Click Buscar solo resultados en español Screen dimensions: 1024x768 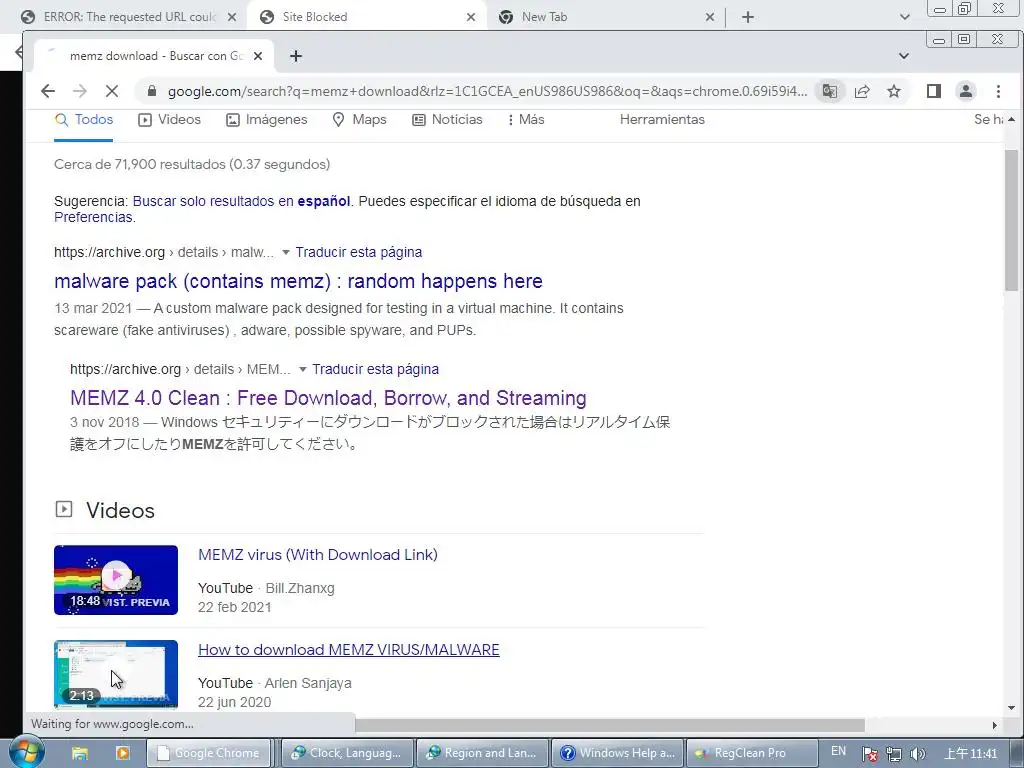click(242, 201)
